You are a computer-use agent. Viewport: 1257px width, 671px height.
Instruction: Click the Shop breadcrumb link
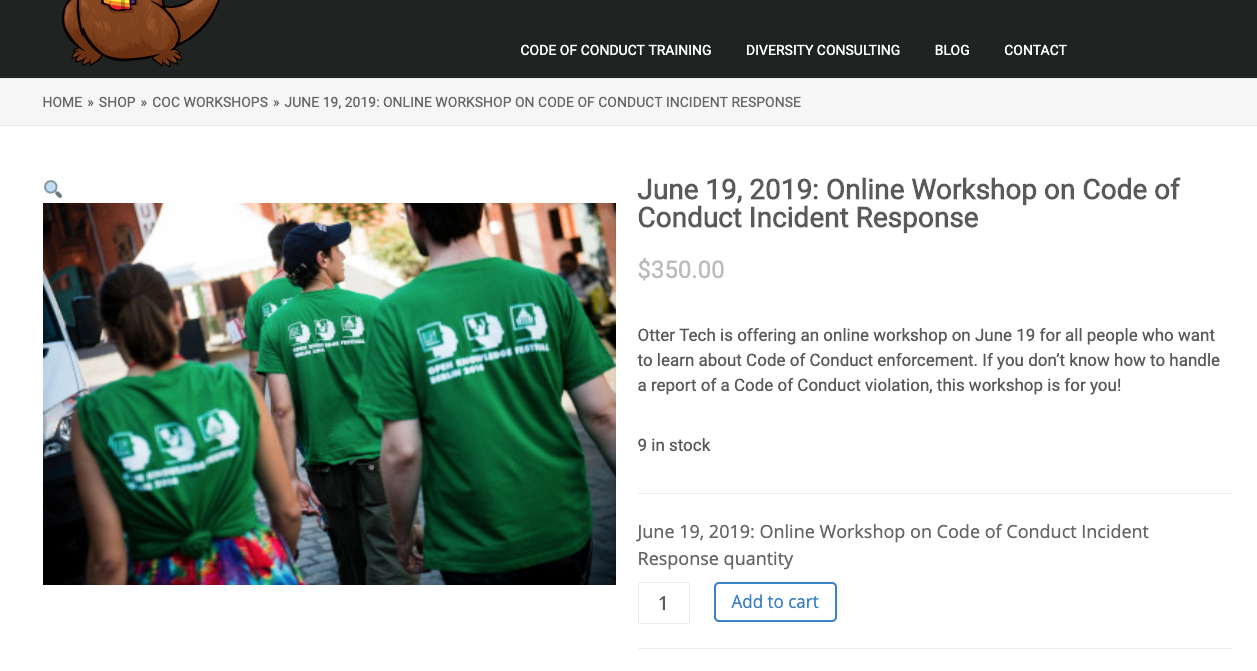(117, 102)
